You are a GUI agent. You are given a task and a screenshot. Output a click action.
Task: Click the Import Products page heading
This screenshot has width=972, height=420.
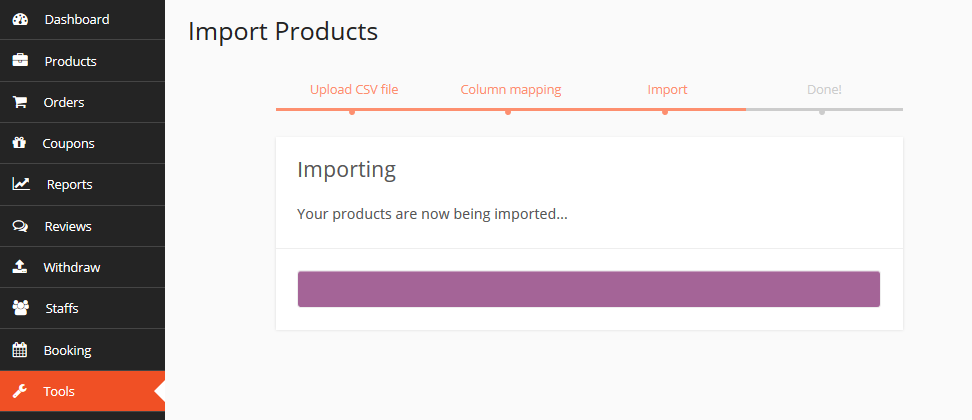283,31
